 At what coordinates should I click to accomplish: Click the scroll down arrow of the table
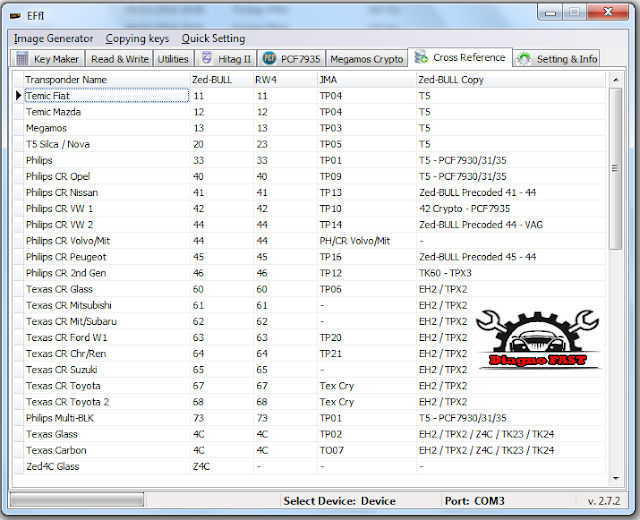(x=616, y=478)
